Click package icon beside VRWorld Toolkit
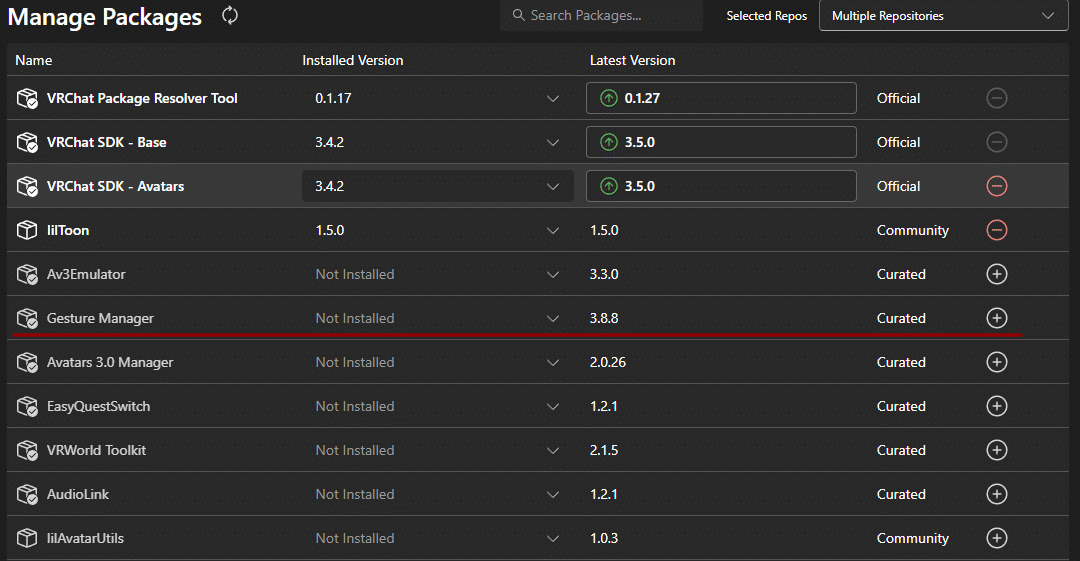Screen dimensions: 1080x561 pyautogui.click(x=27, y=451)
